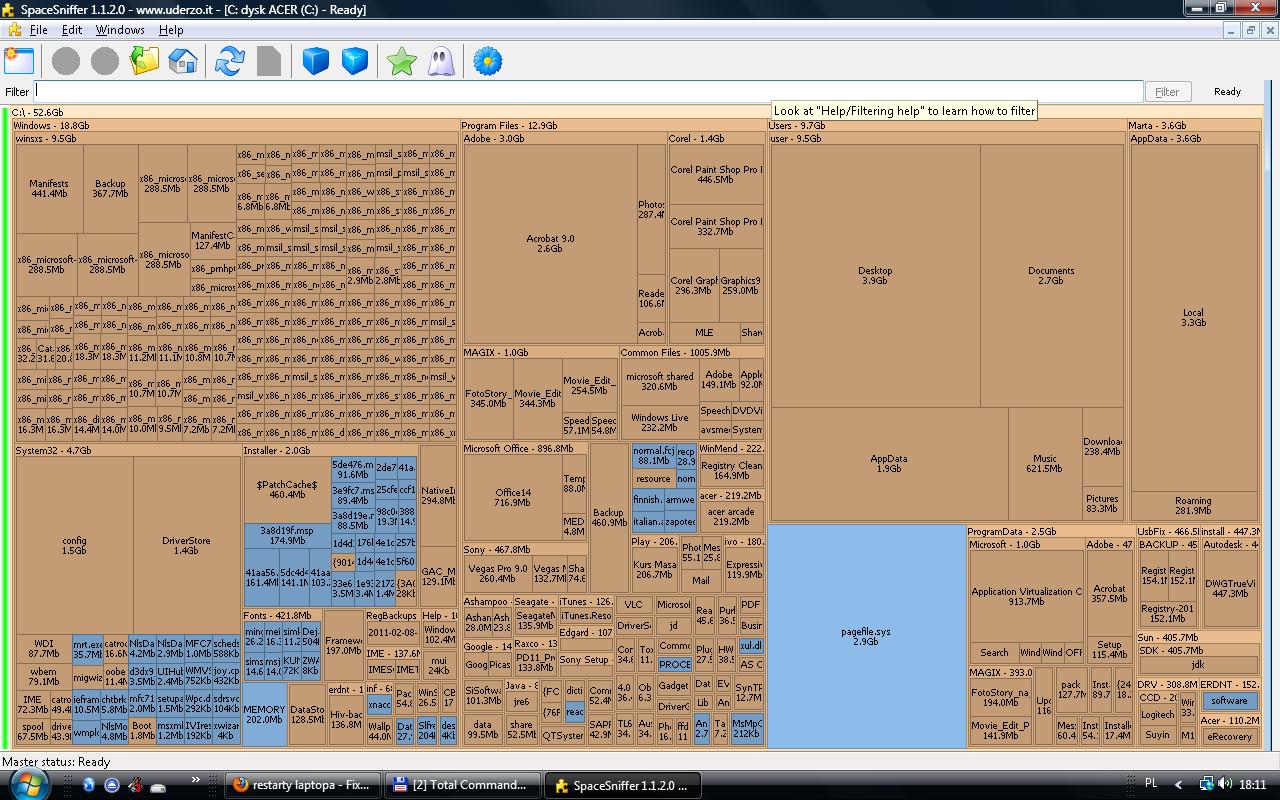Click the puzzle icon left of File menu
This screenshot has width=1280, height=800.
click(x=14, y=30)
